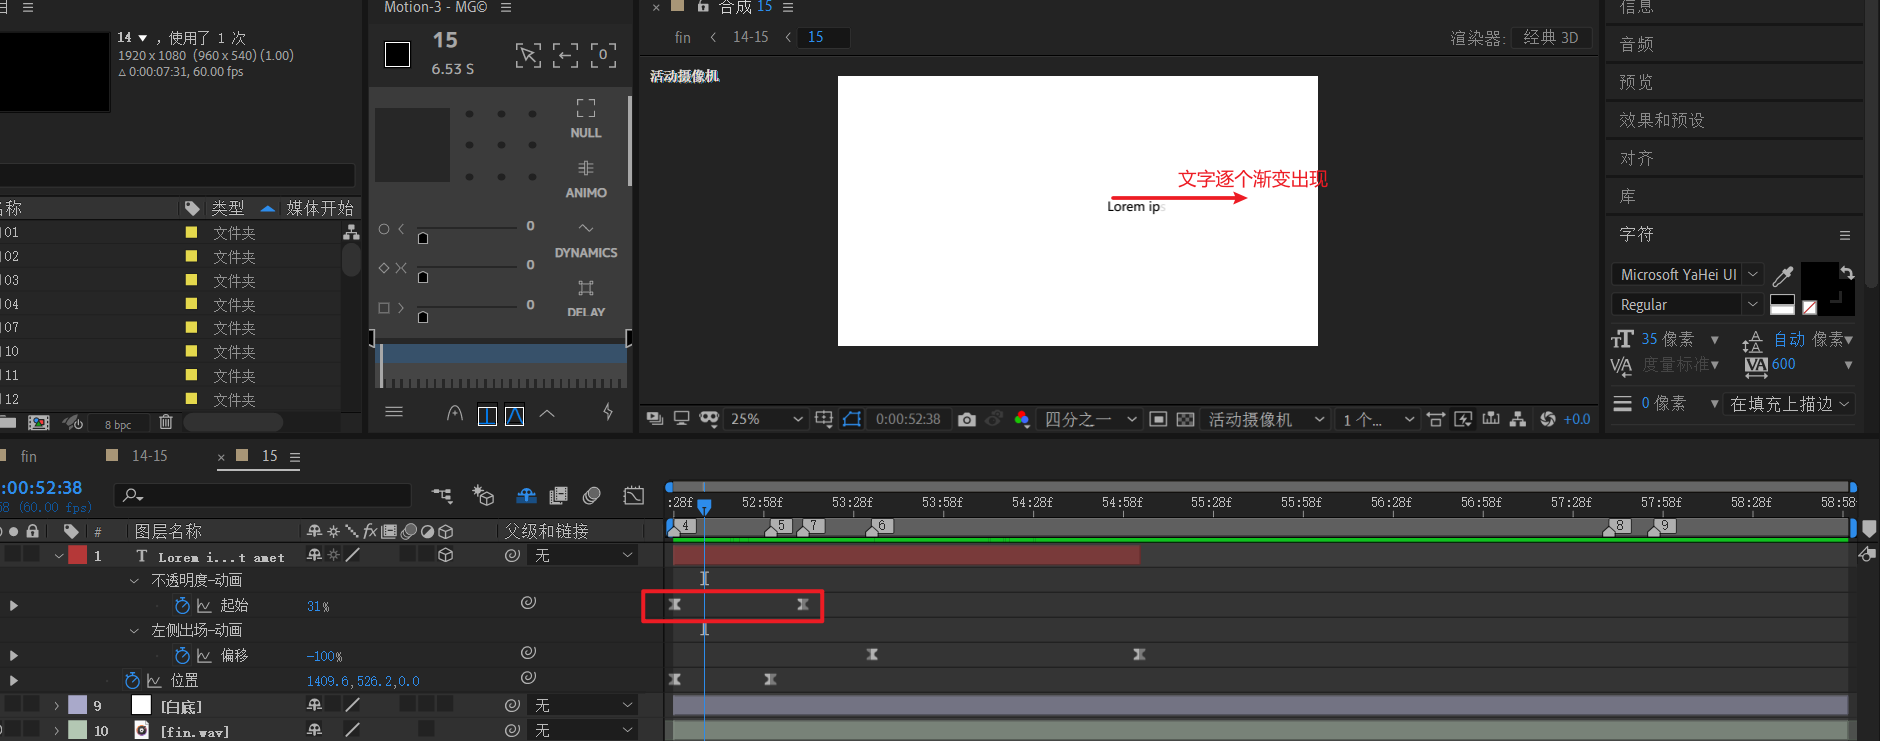Screen dimensions: 1880x741
Task: Toggle 3D layer switch for Lorem text layer
Action: point(446,555)
